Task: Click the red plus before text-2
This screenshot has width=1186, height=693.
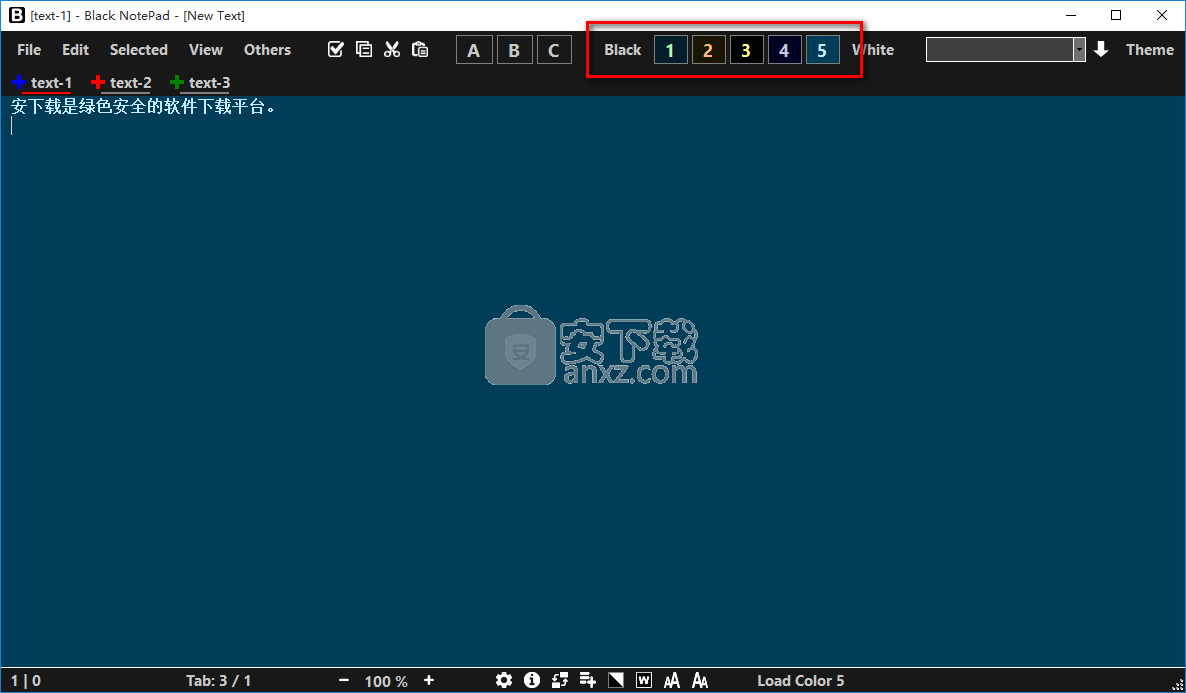Action: tap(98, 82)
